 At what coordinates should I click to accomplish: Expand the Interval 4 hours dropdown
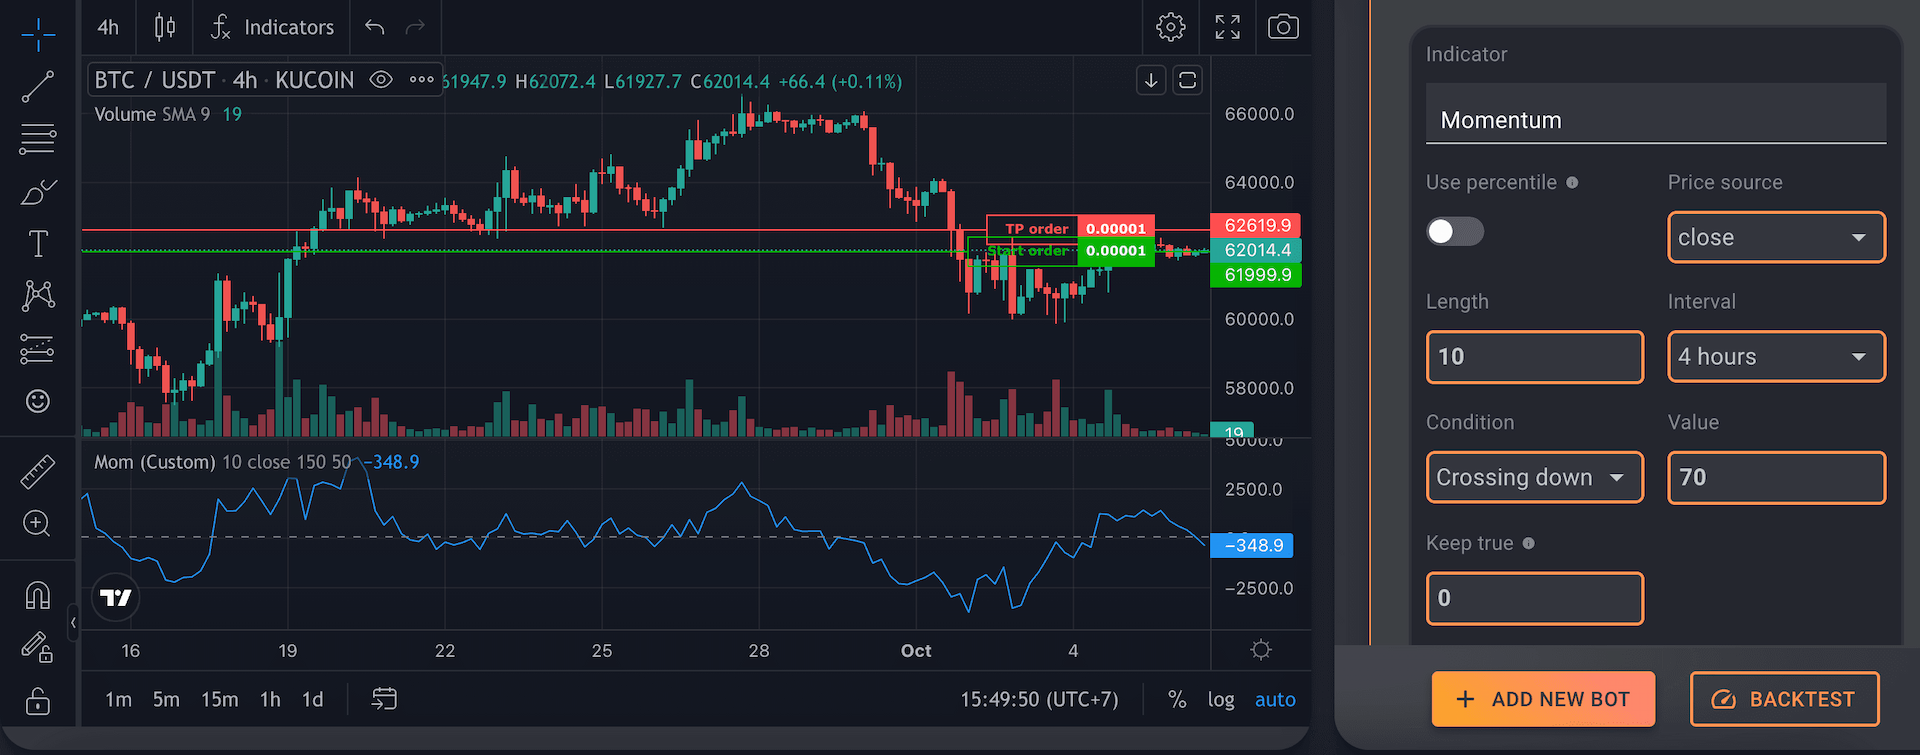click(1776, 357)
